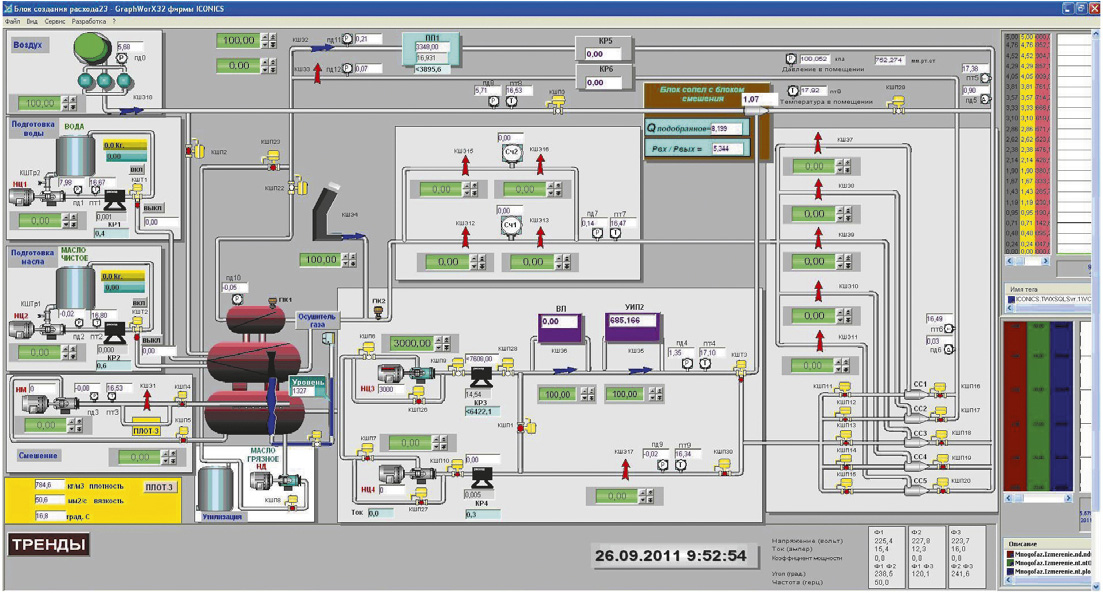The height and width of the screenshot is (593, 1103).
Task: Click the КШП22 yellow ball valve
Action: (298, 185)
